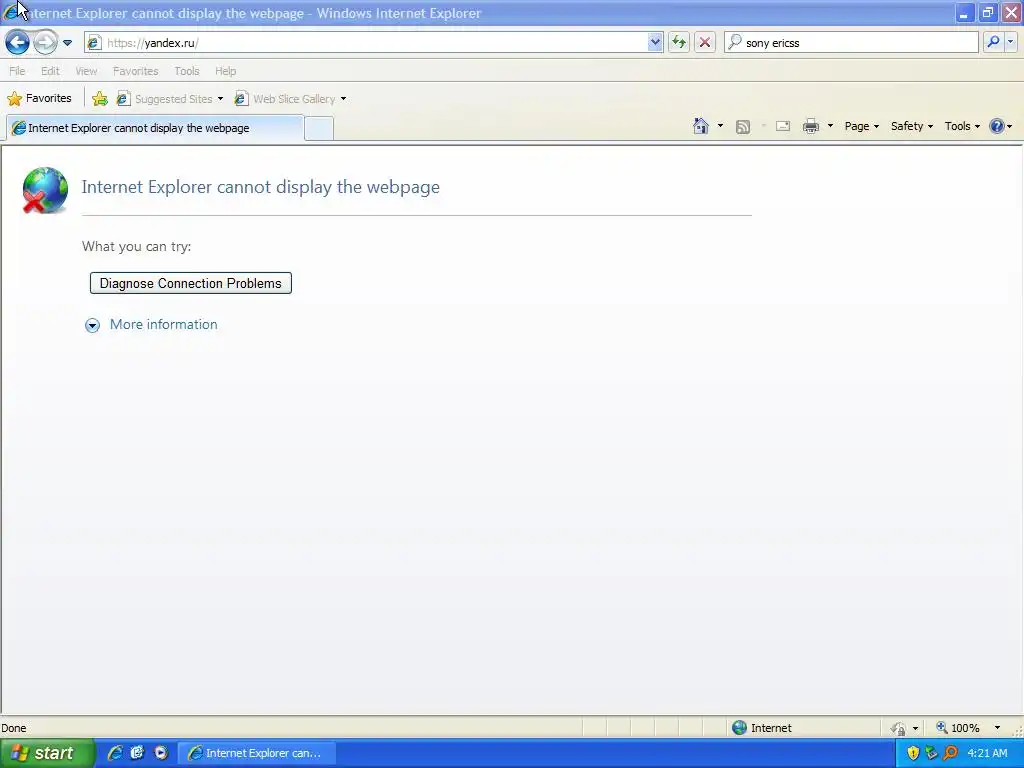Open the Favorites menu
The image size is (1024, 768).
[x=136, y=71]
